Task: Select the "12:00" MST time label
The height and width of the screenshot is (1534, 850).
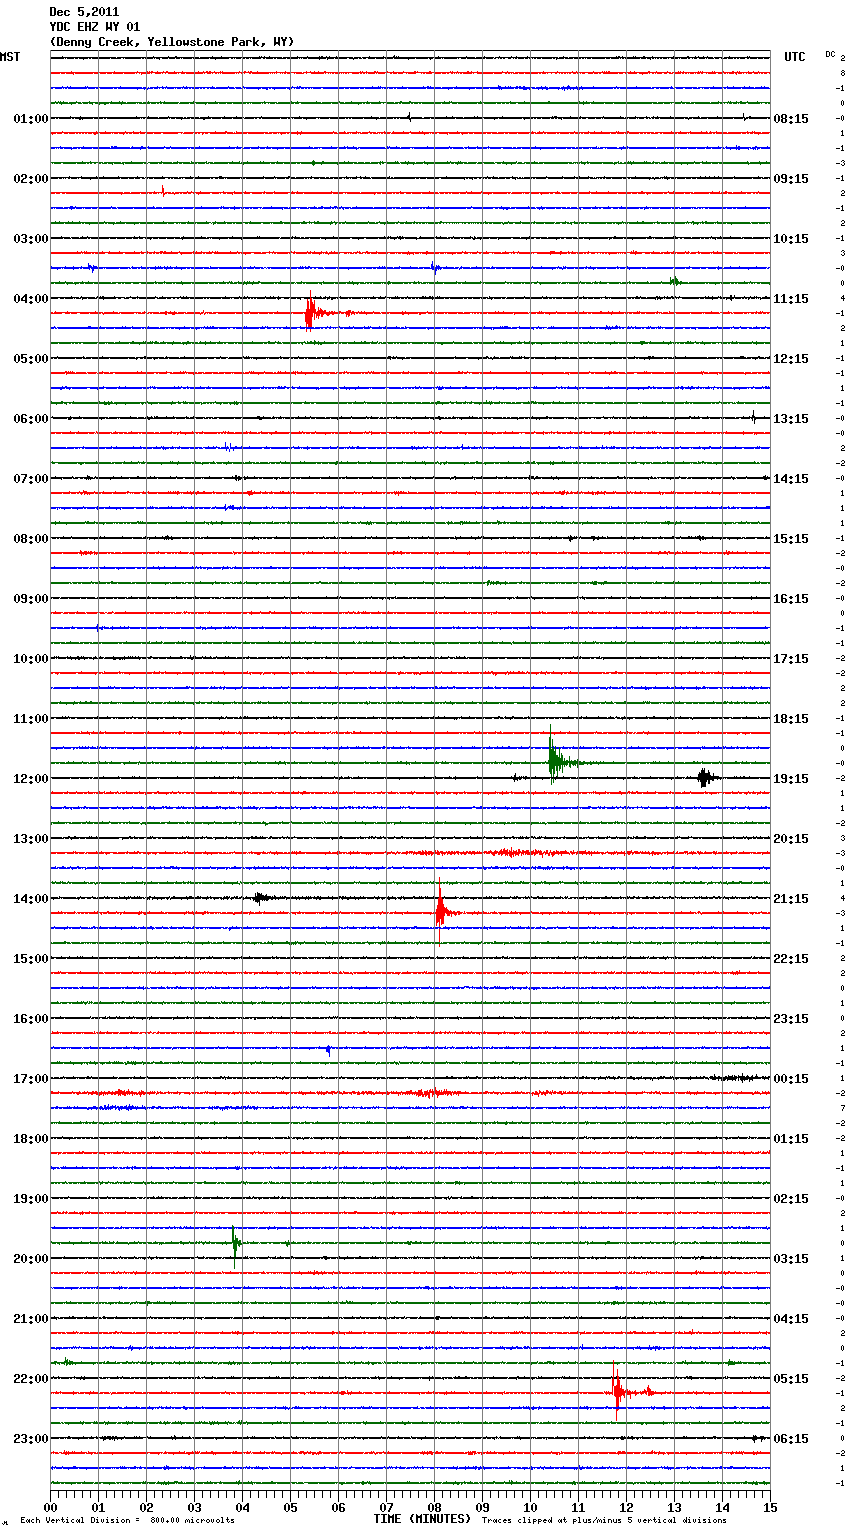Action: tap(31, 779)
